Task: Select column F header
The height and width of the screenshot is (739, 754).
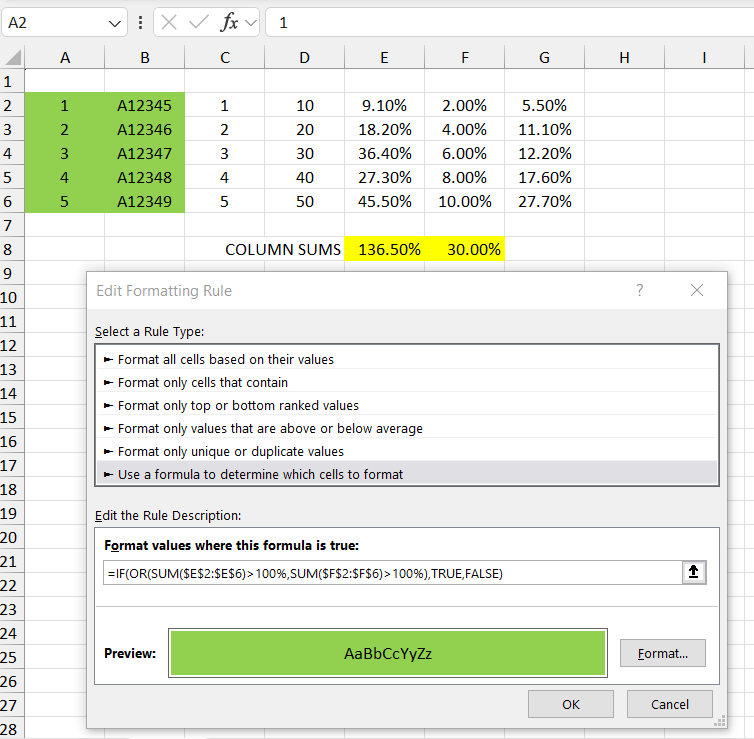Action: [x=465, y=58]
